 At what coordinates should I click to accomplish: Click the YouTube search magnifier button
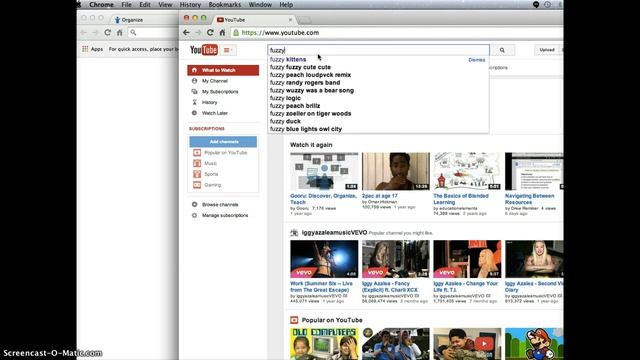pyautogui.click(x=502, y=50)
